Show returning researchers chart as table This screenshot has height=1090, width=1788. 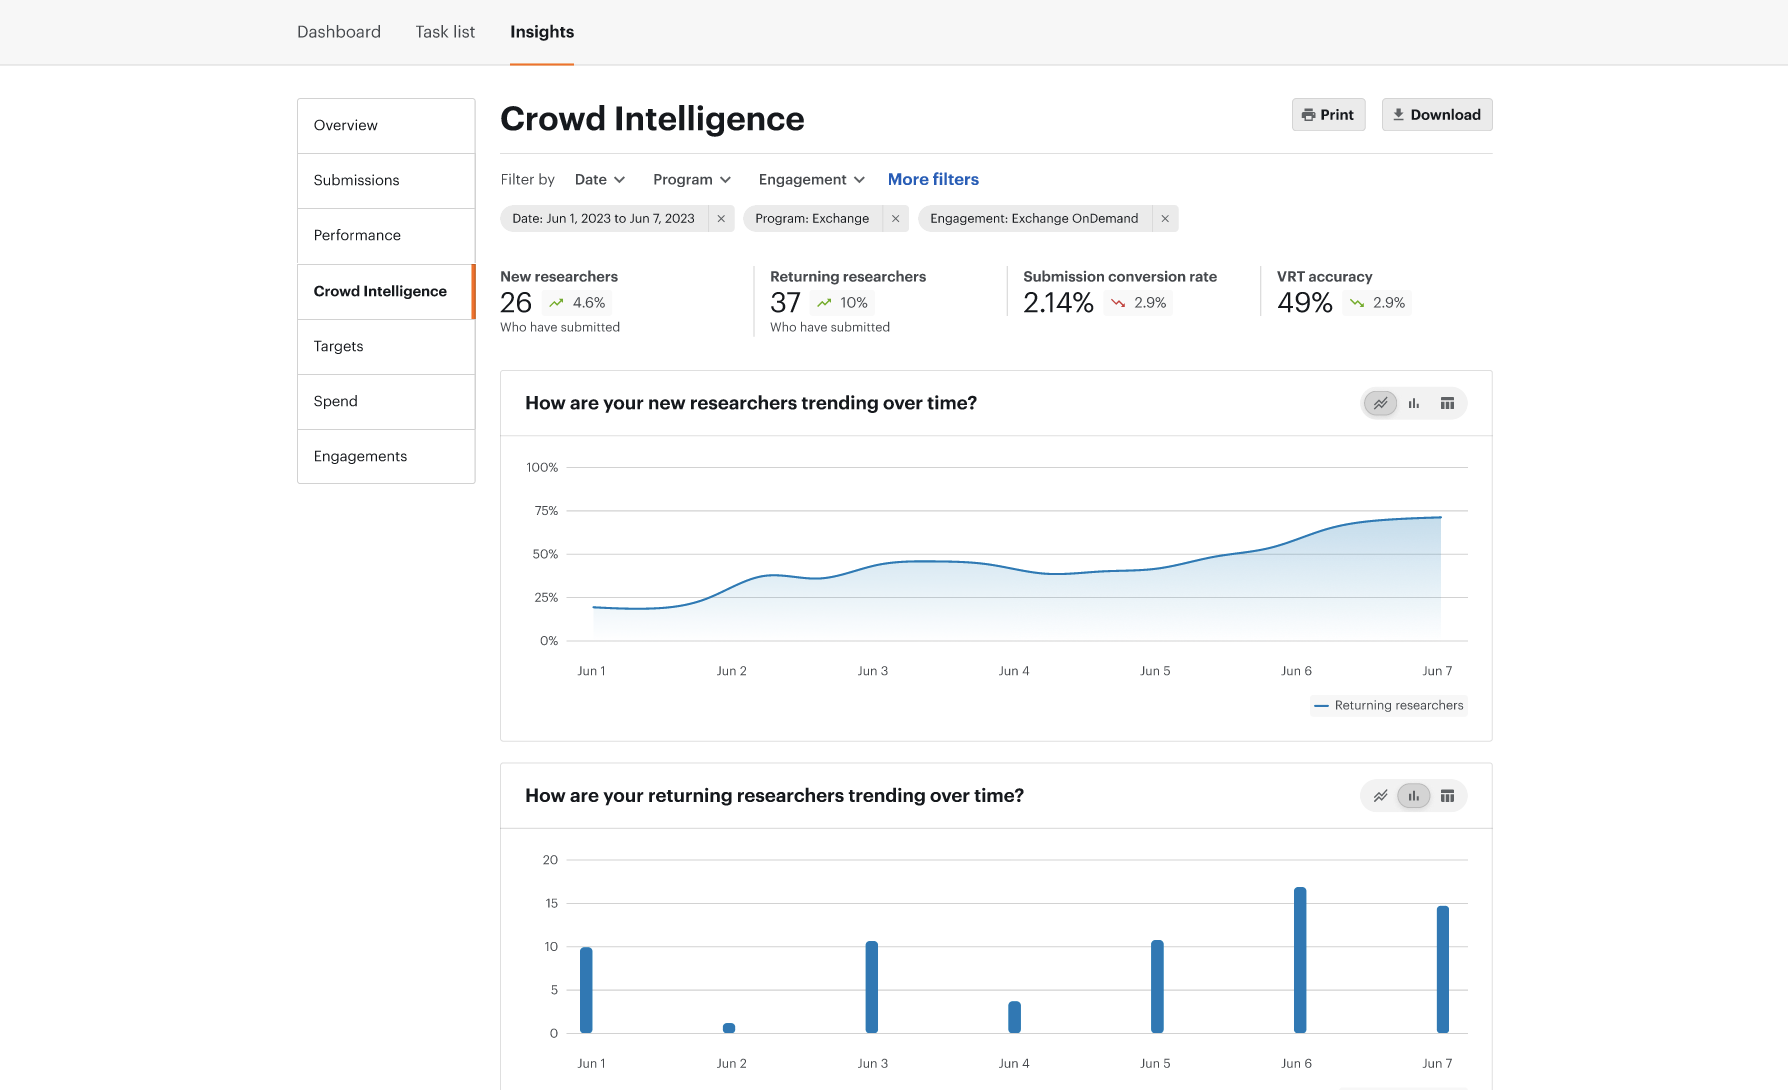pos(1447,796)
